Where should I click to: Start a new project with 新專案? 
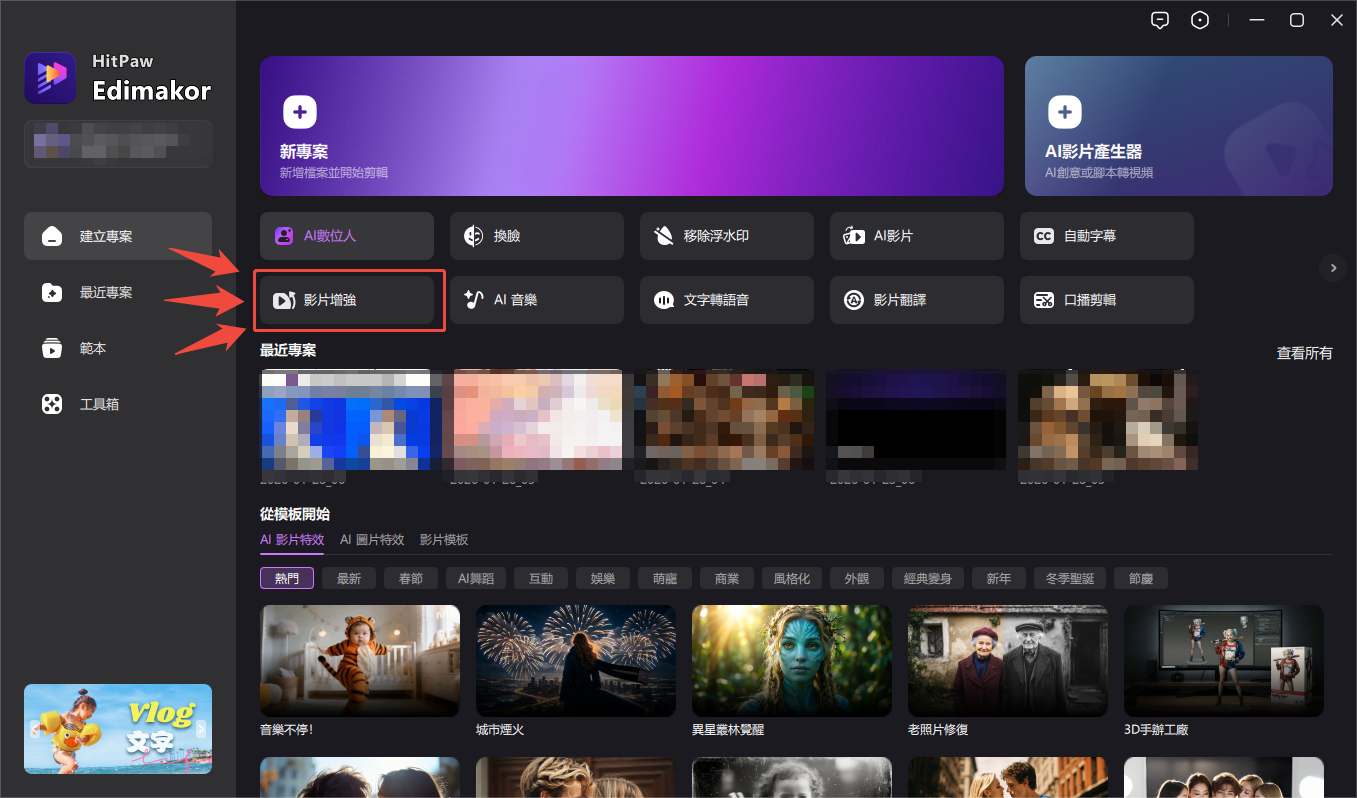click(631, 125)
